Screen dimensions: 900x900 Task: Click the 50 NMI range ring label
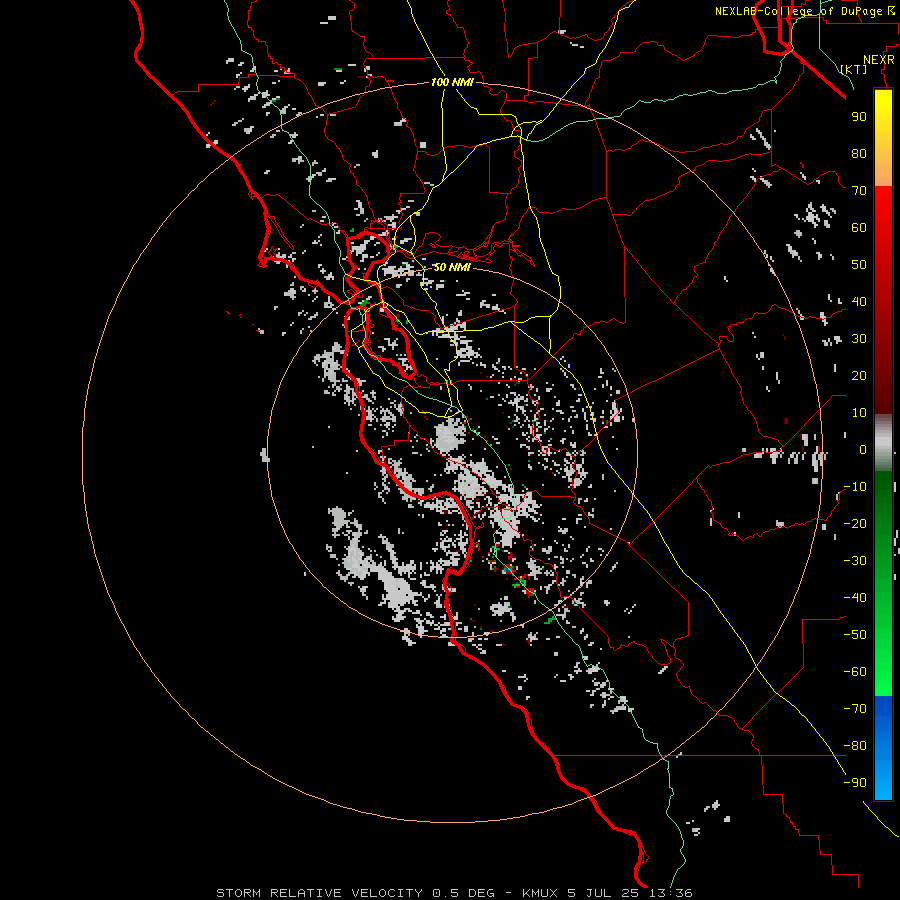[451, 267]
